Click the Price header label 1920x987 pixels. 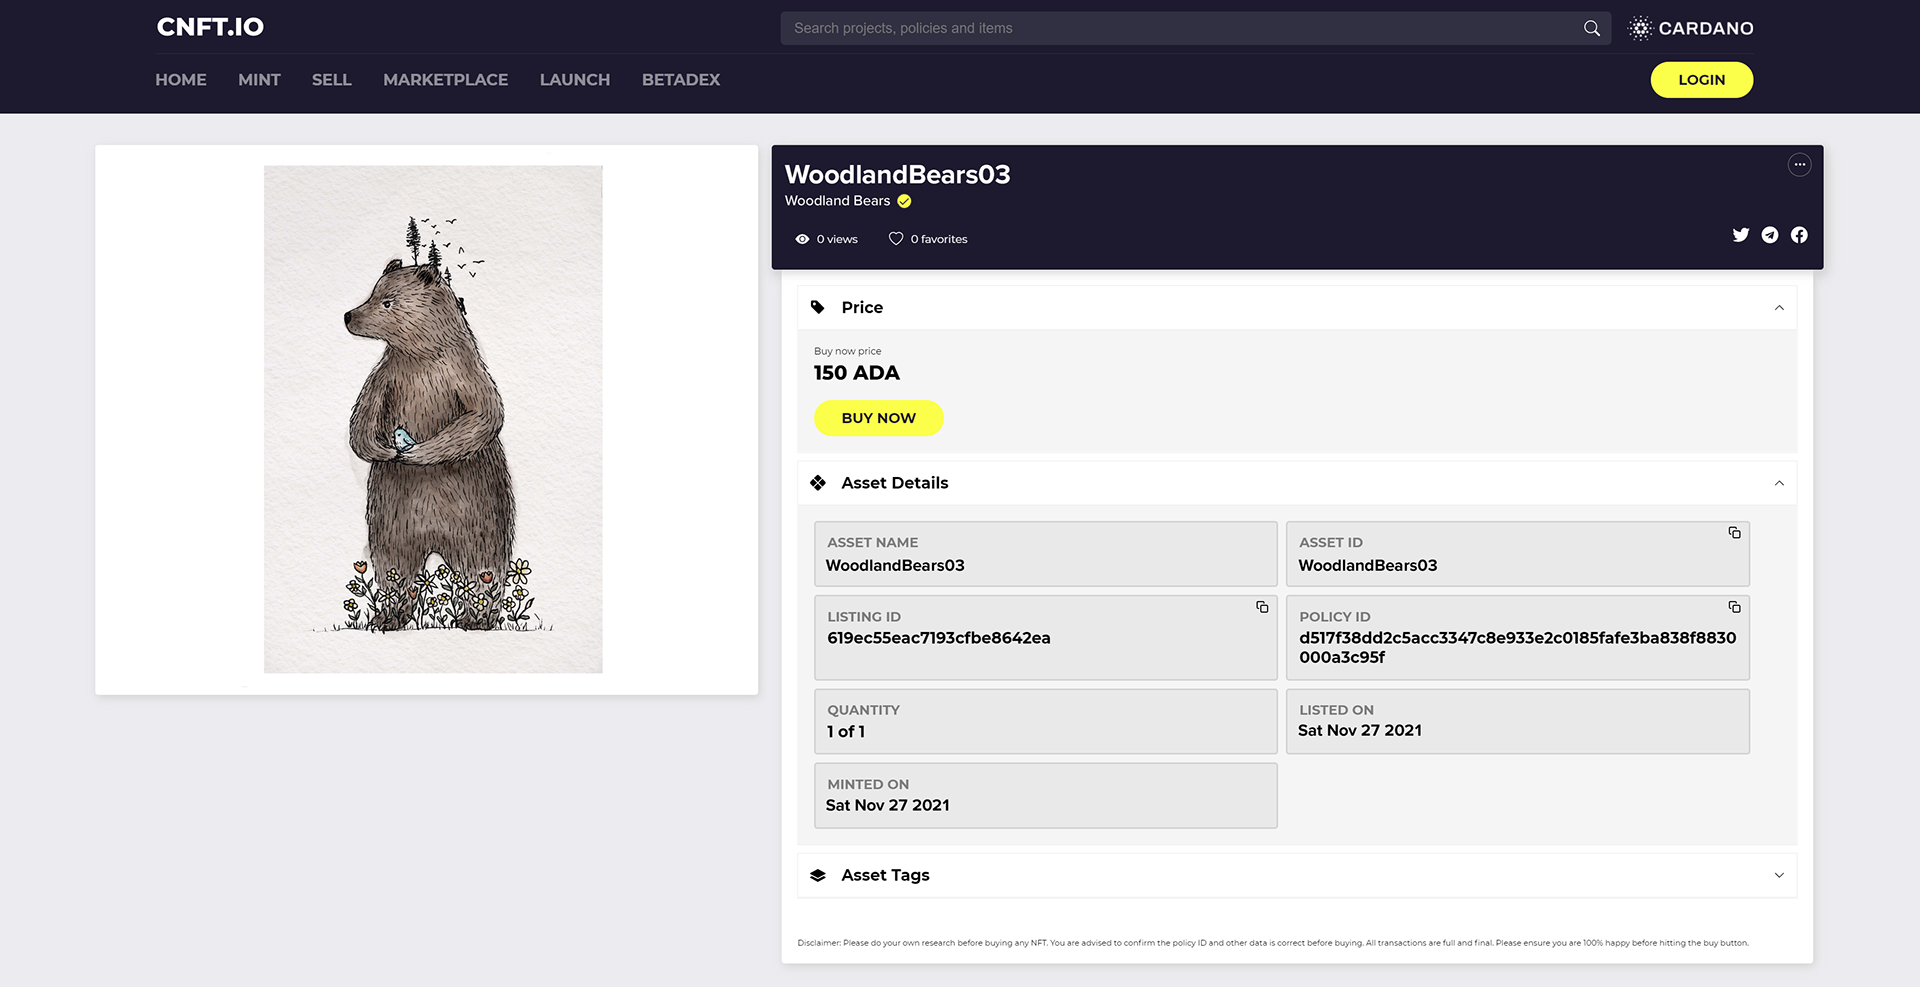(x=862, y=307)
